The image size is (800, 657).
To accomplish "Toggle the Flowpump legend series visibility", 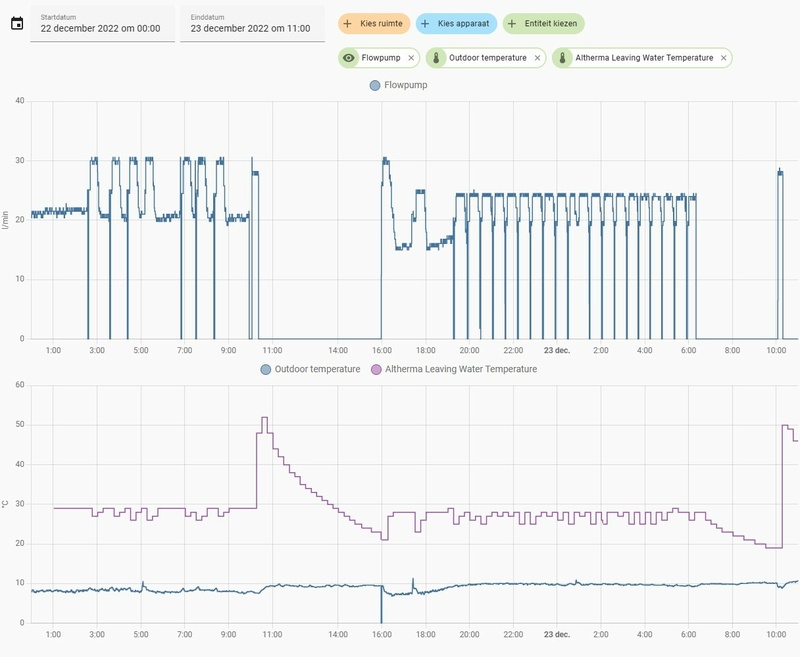I will coord(398,85).
